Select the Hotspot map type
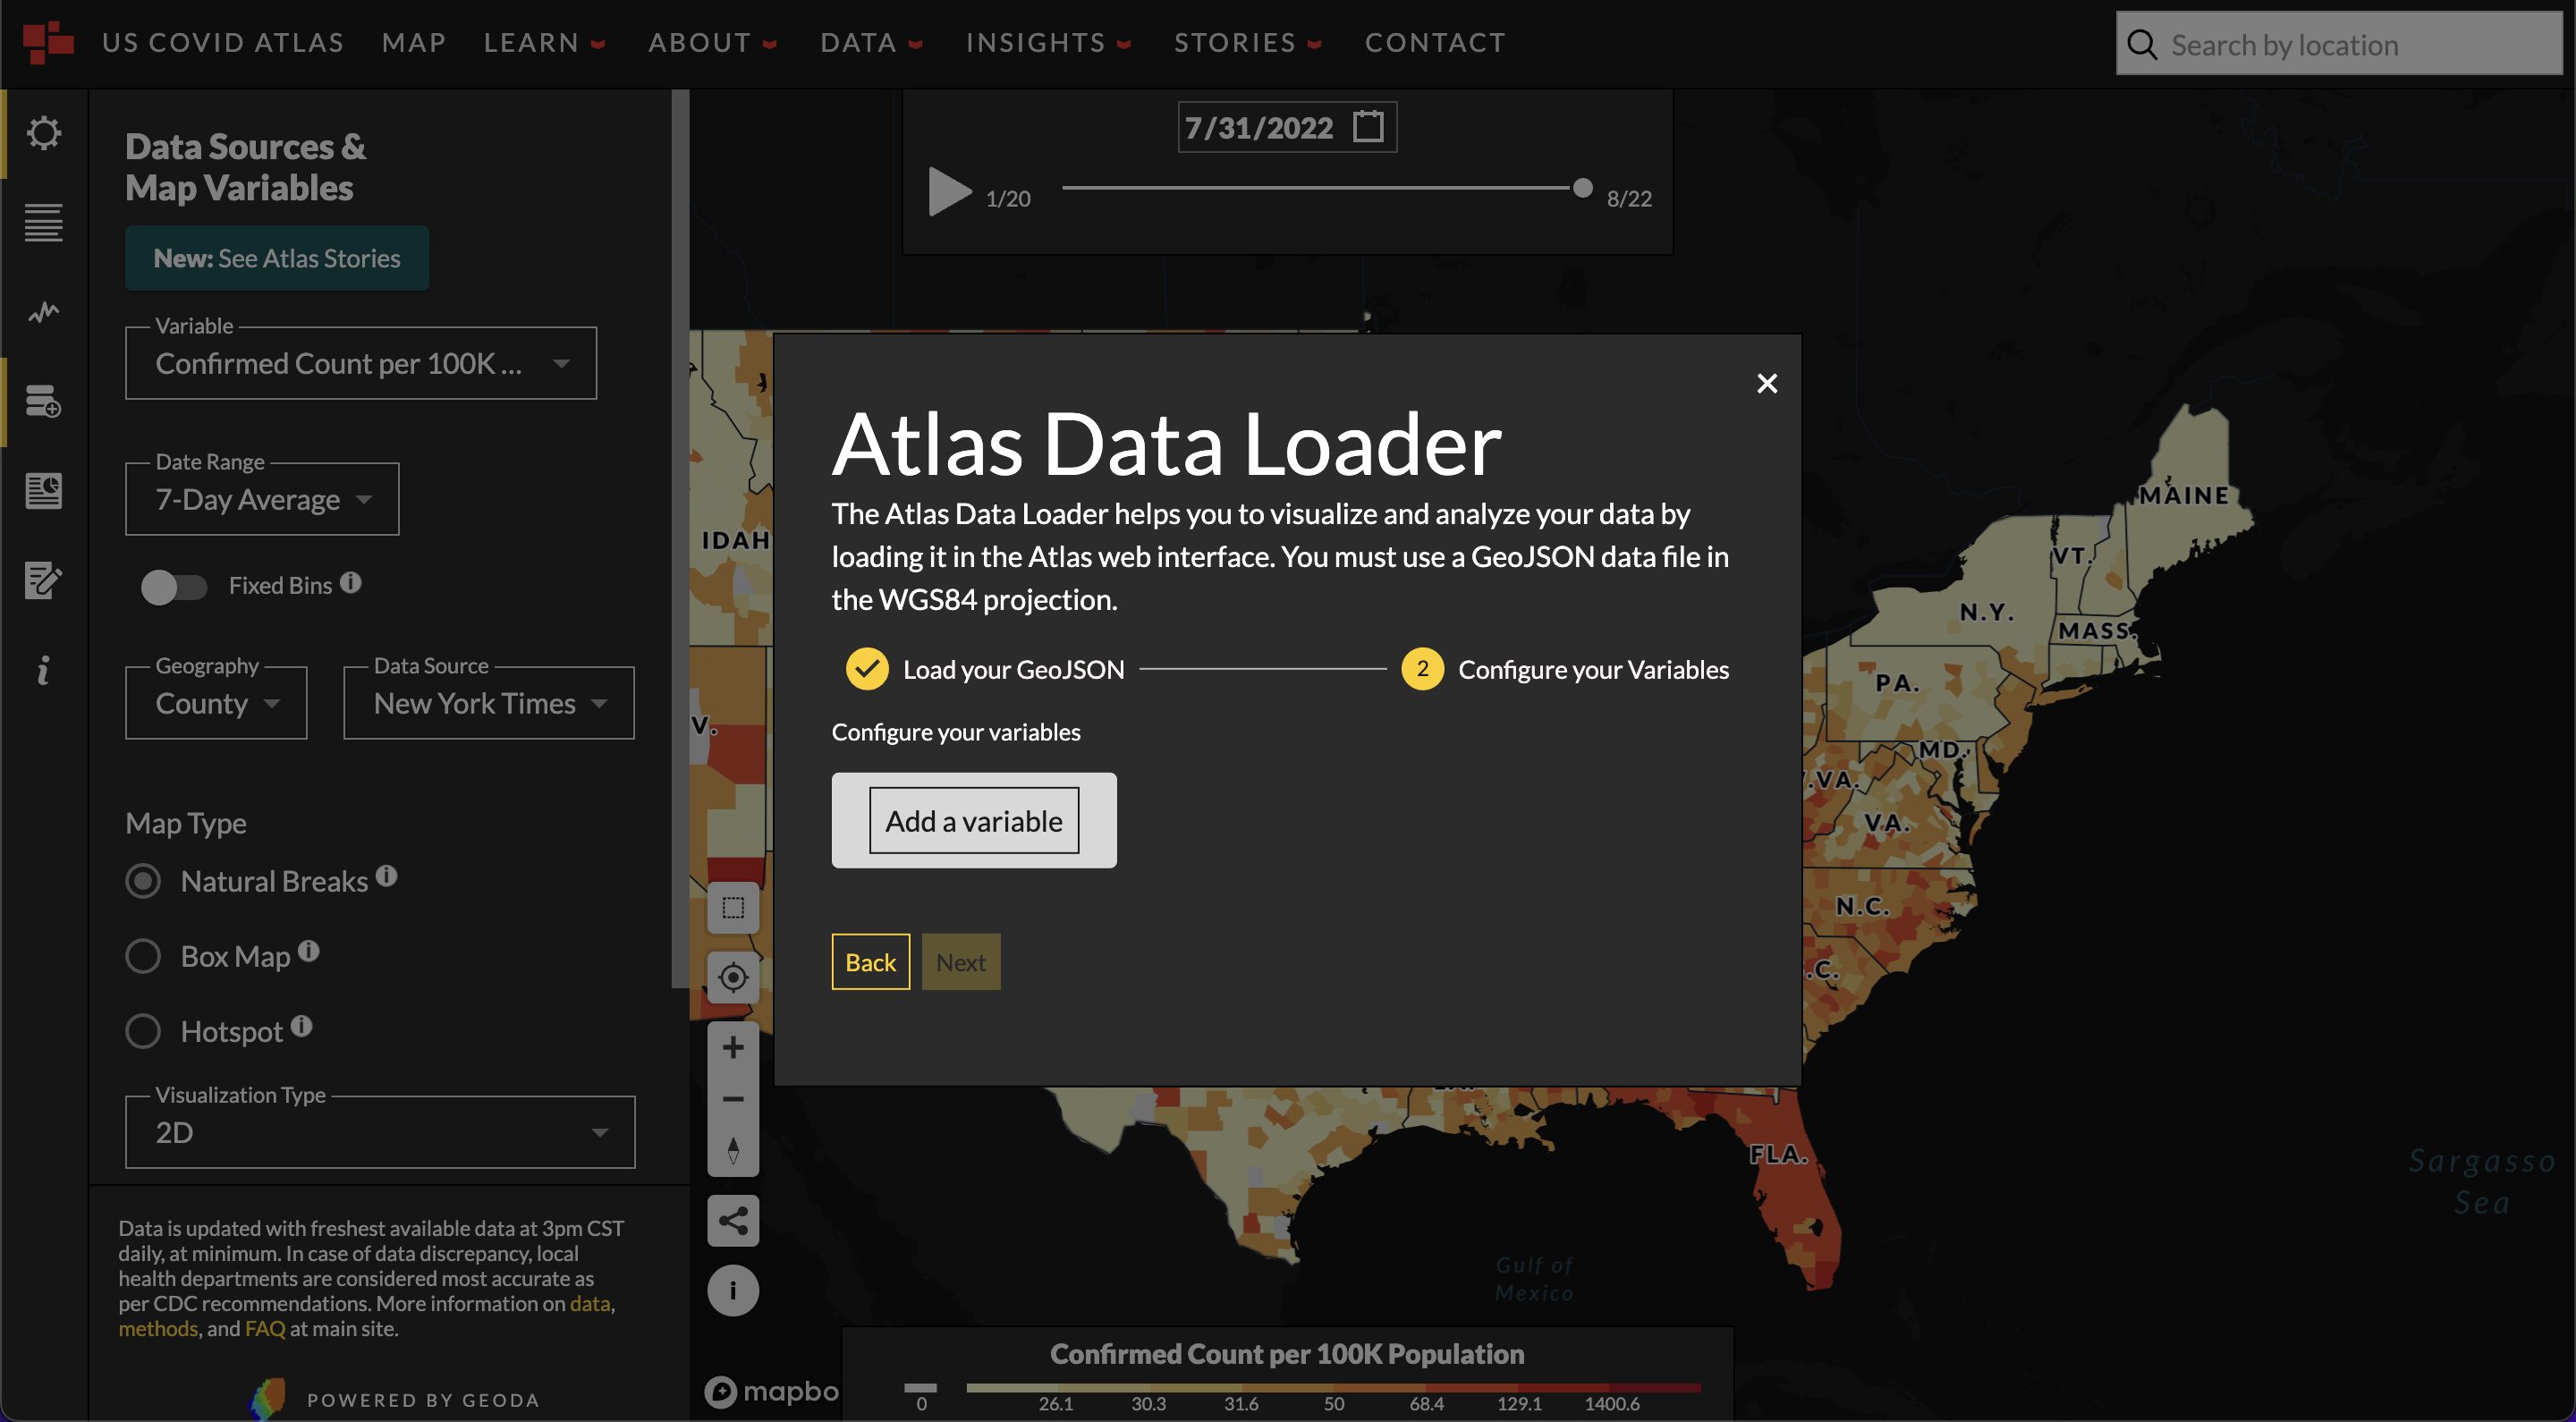Viewport: 2576px width, 1422px height. pos(143,1031)
